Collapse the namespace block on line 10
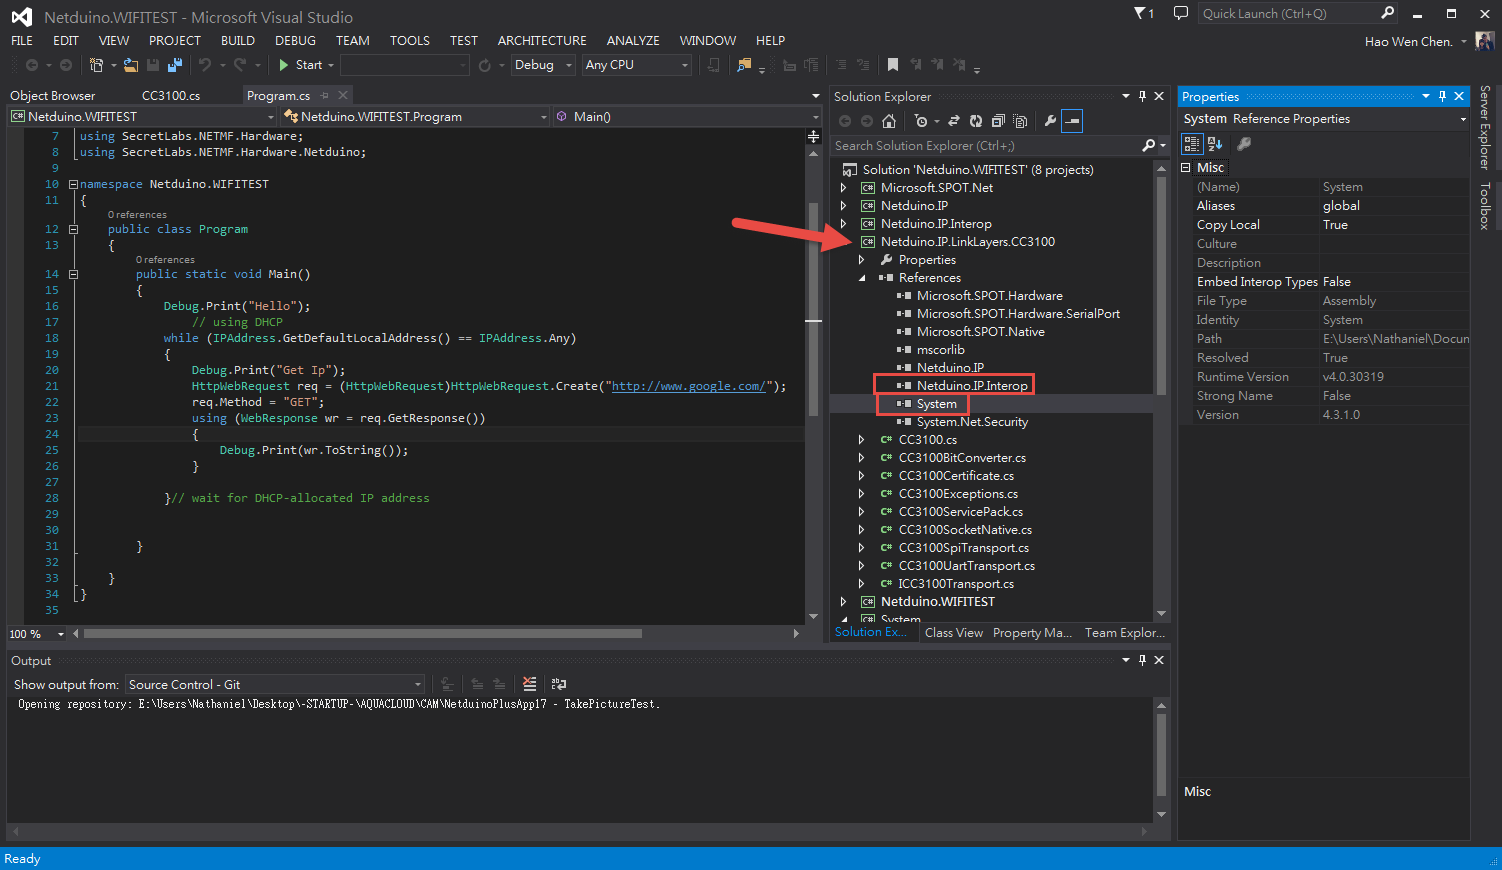The image size is (1502, 870). pos(73,184)
